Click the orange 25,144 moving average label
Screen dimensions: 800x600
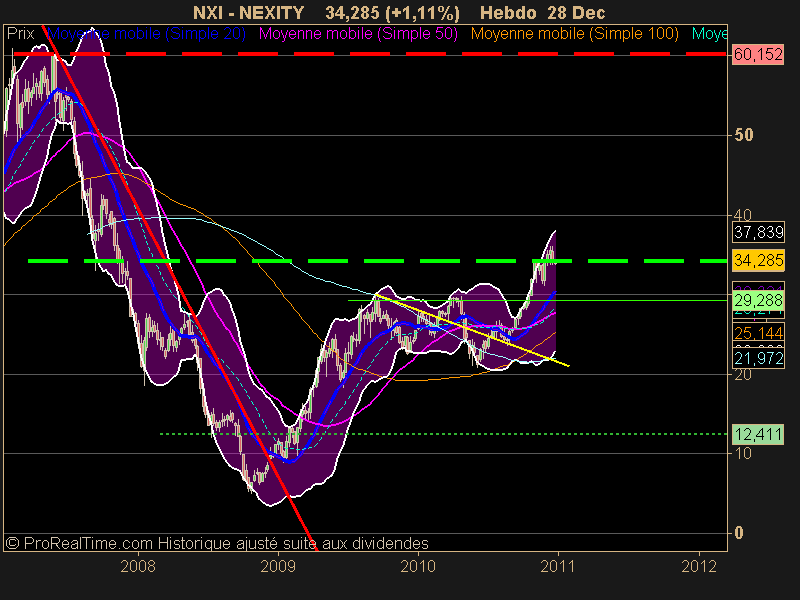758,333
